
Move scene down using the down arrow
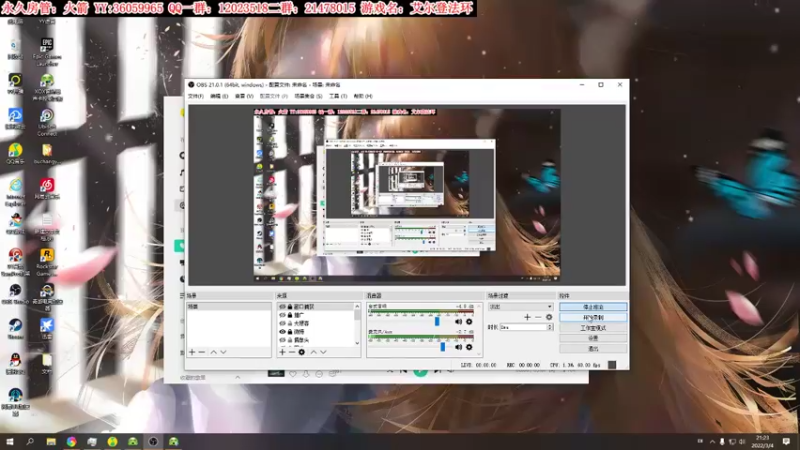click(x=223, y=352)
